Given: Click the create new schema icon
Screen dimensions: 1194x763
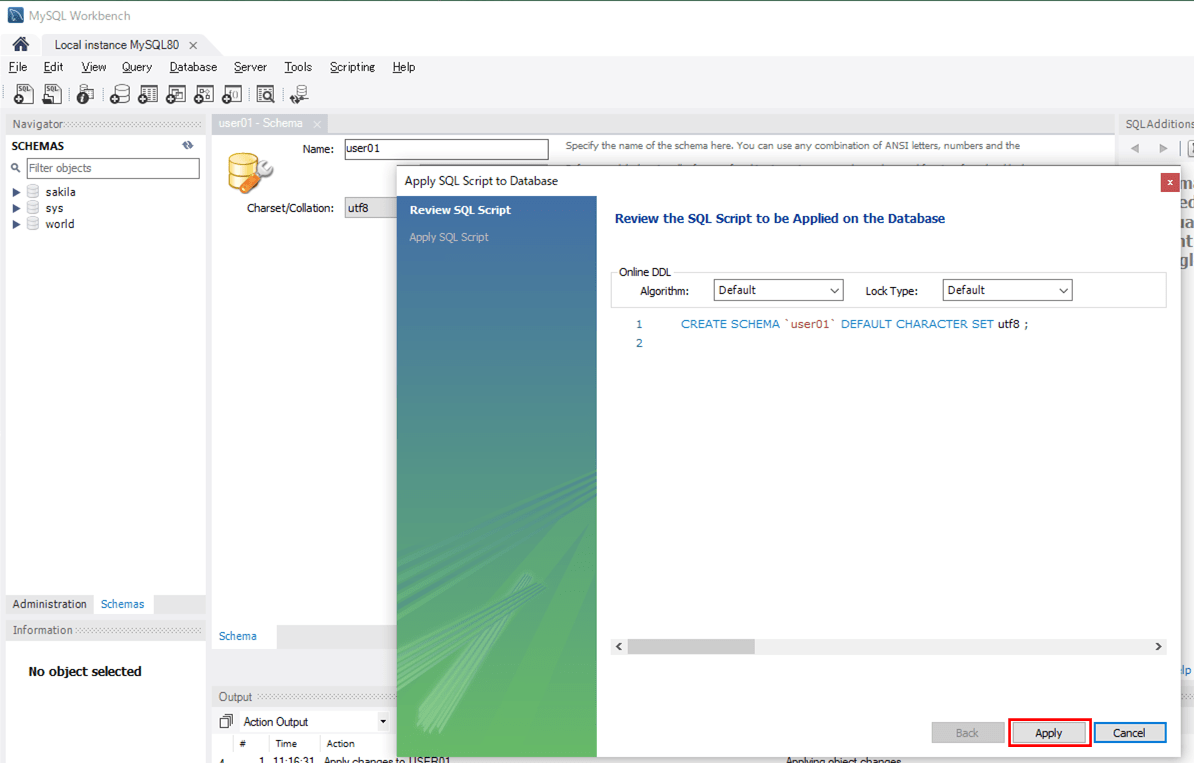Looking at the screenshot, I should tap(120, 94).
